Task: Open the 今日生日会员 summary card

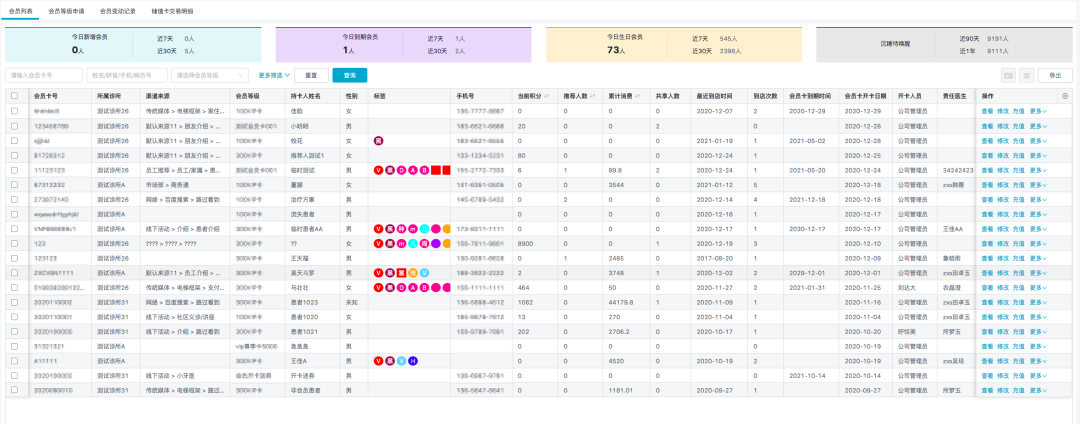Action: point(674,45)
